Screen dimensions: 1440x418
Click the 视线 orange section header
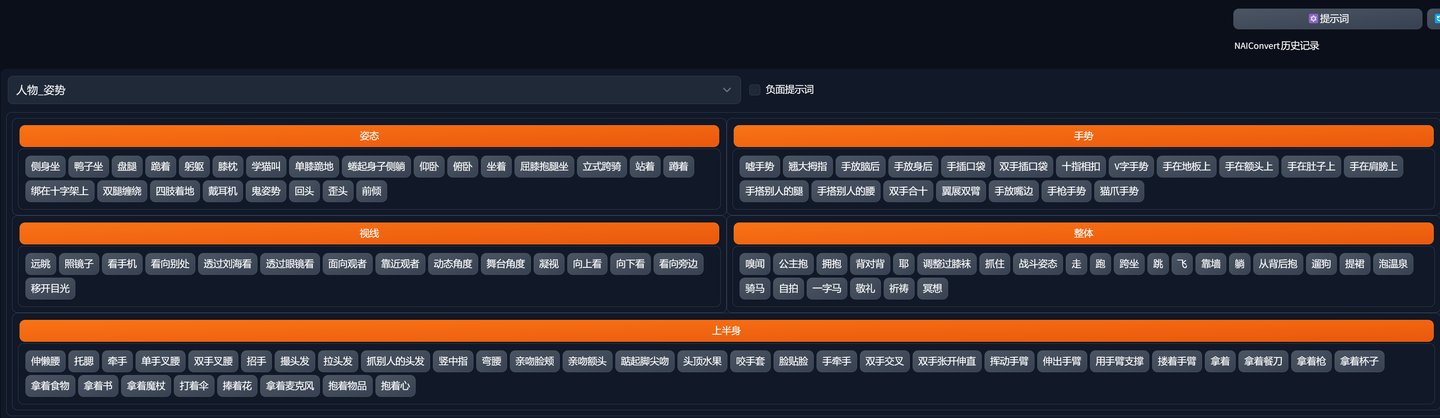click(x=369, y=234)
